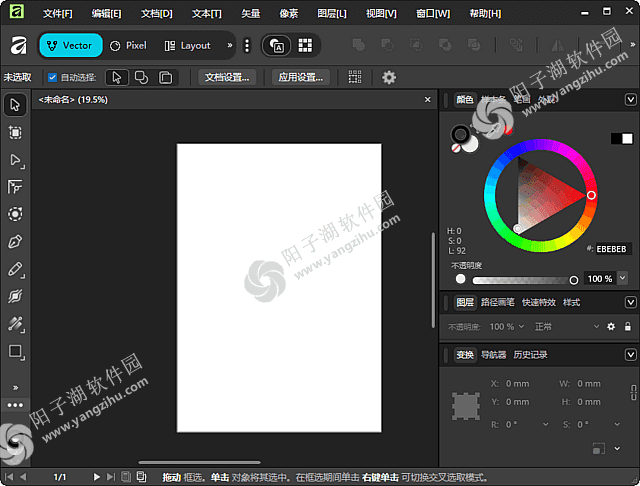Switch to Pixel studio

[x=128, y=45]
